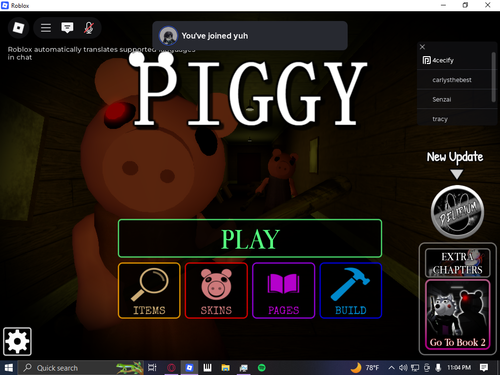500x375 pixels.
Task: Click the green PLAY button
Action: pyautogui.click(x=250, y=238)
